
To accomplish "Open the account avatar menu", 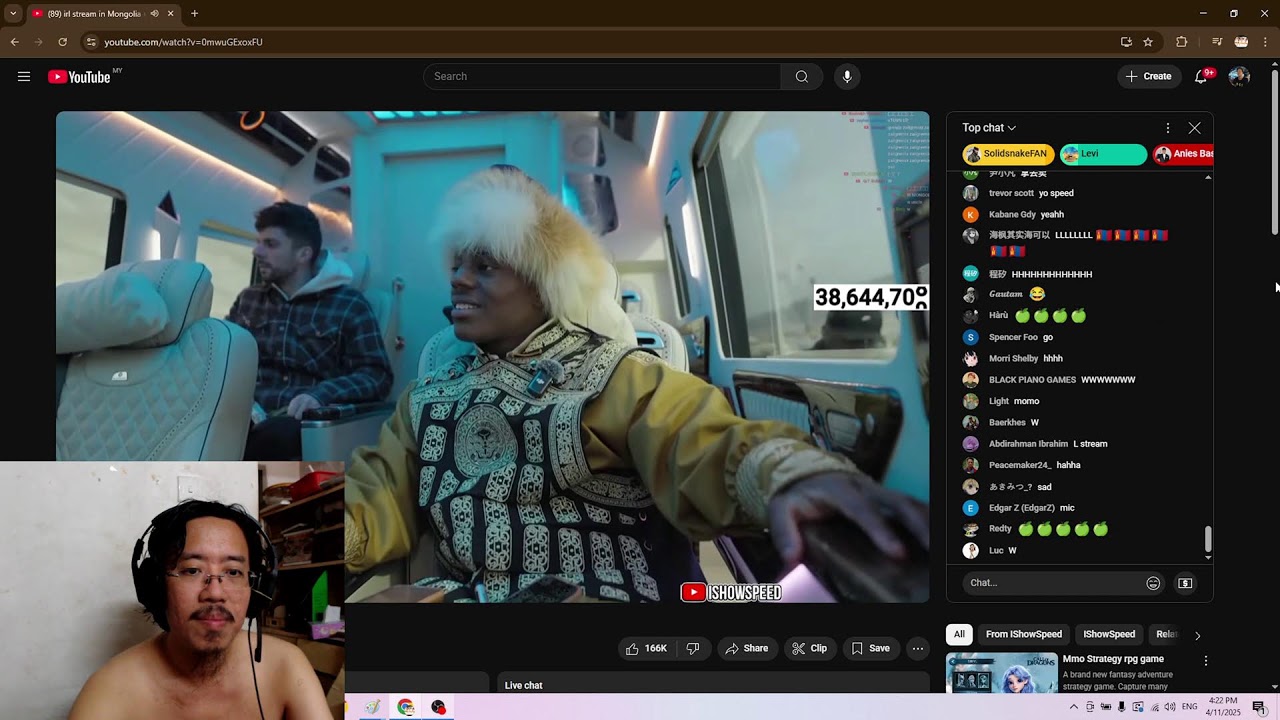I will point(1239,76).
